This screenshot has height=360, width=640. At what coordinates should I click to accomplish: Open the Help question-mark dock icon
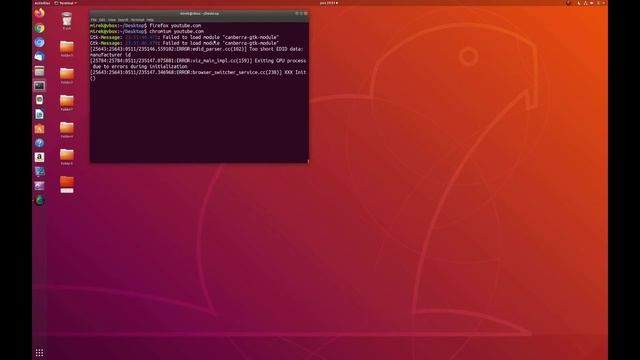point(39,143)
